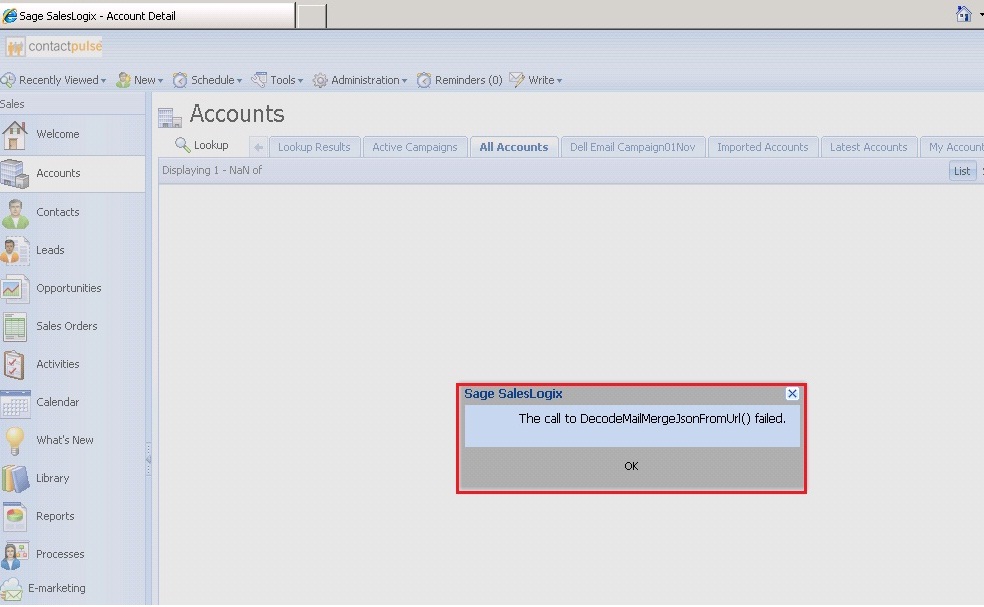Collapse the sidebar using splitter handle

pyautogui.click(x=148, y=459)
